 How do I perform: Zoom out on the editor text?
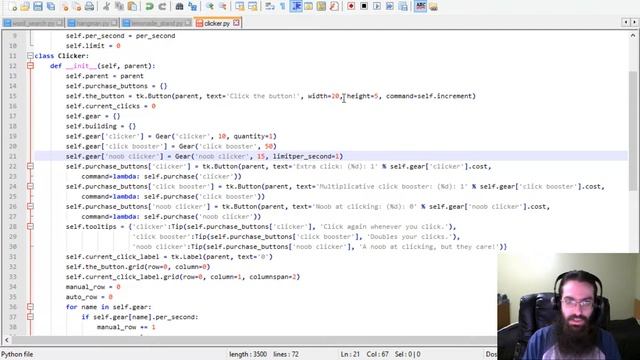[222, 6]
